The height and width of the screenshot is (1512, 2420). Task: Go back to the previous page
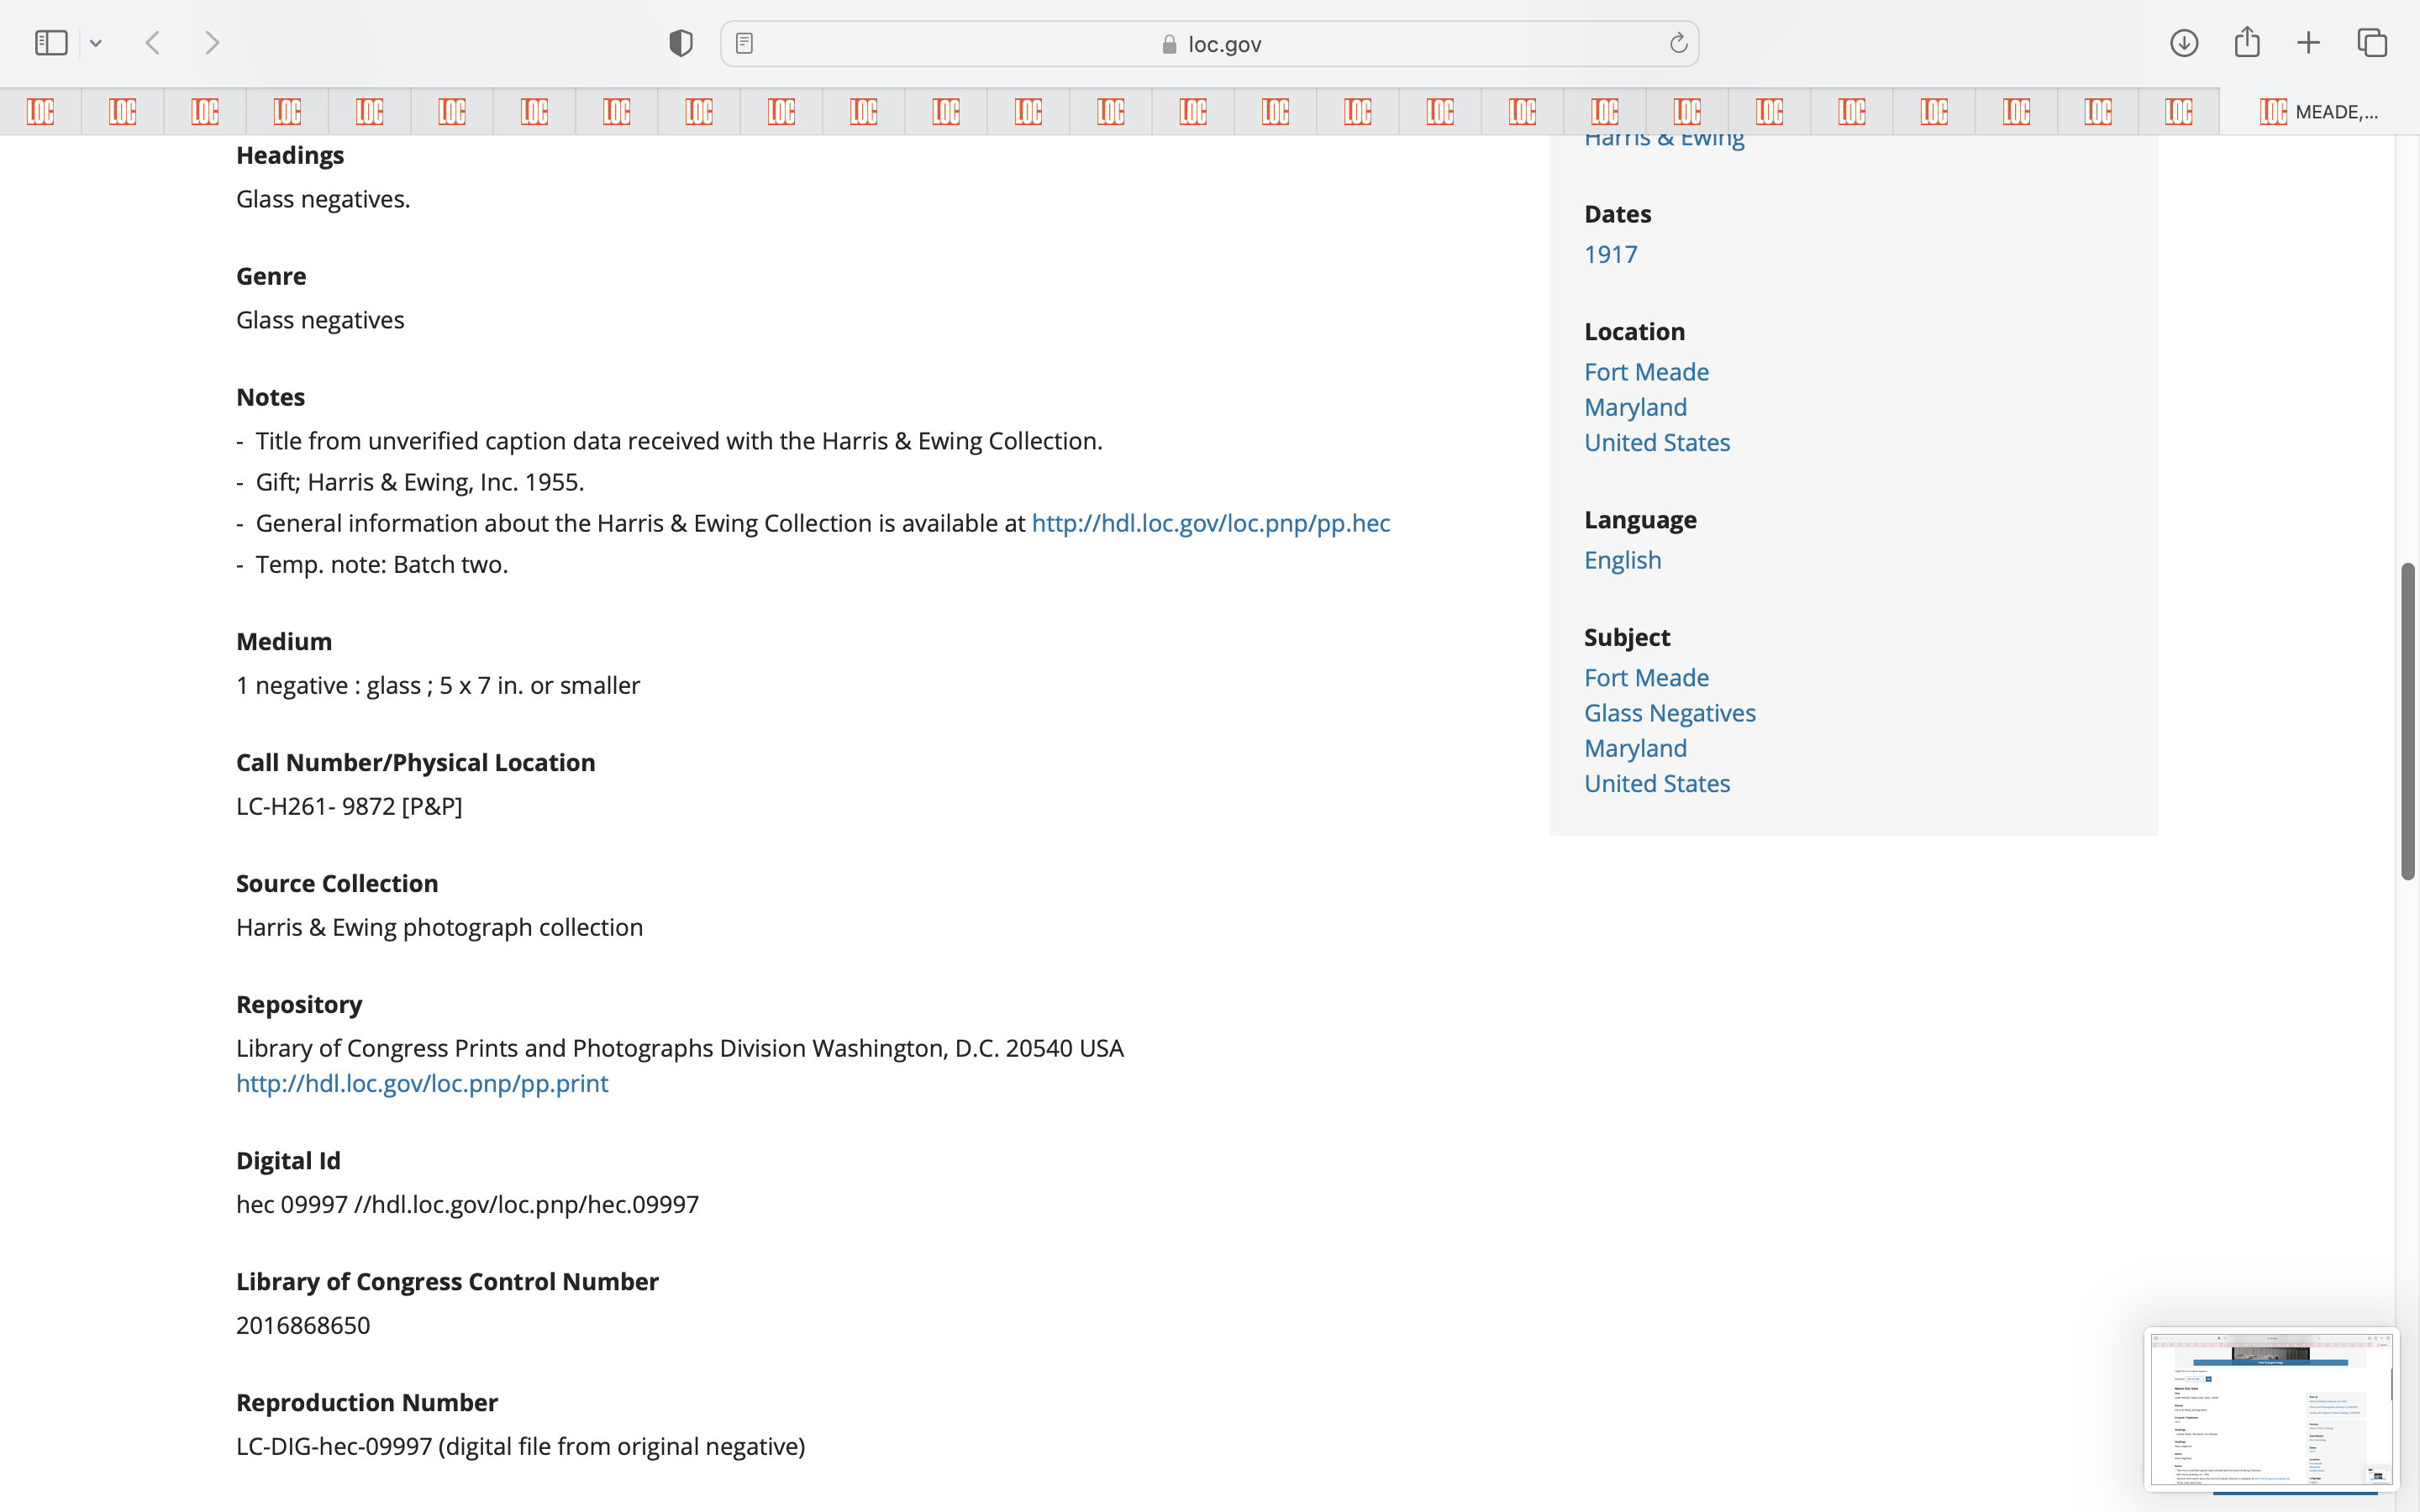tap(153, 43)
